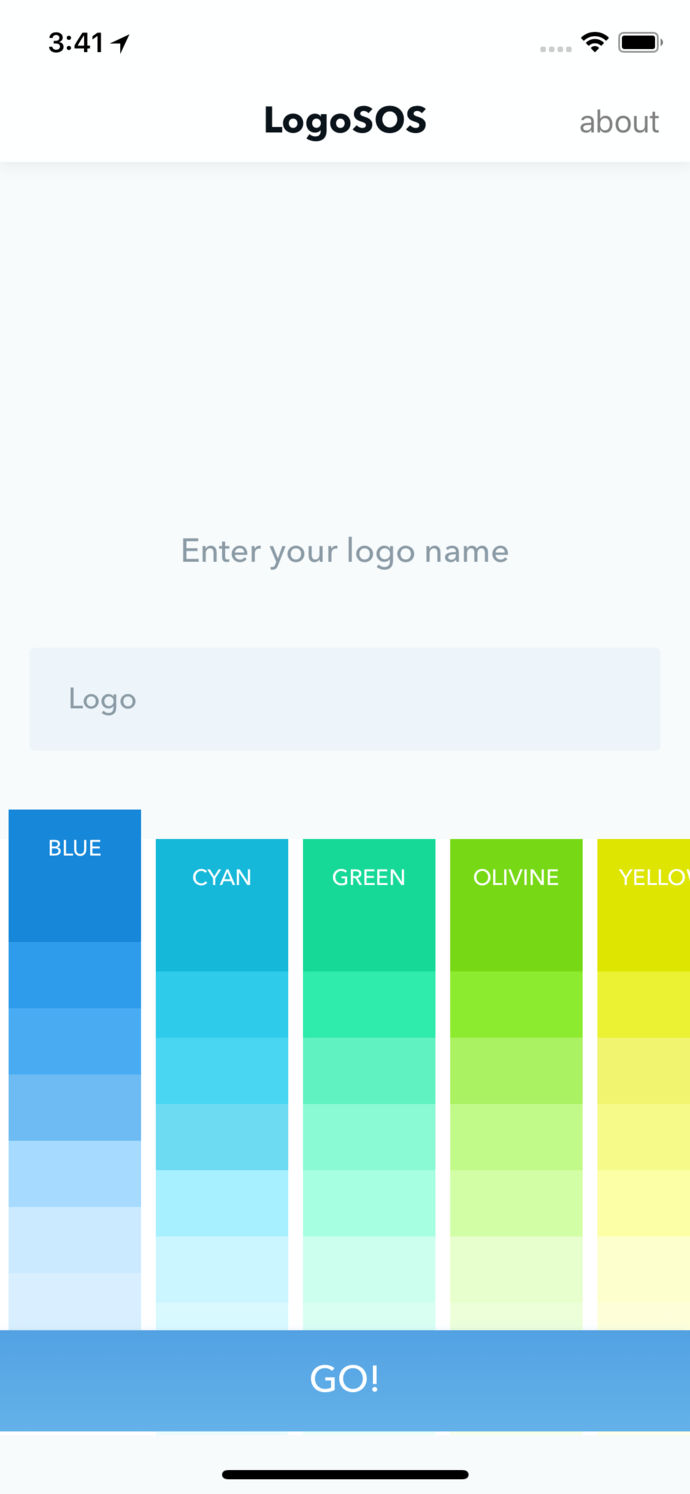The width and height of the screenshot is (690, 1494).
Task: Choose the GREEN color header swatch
Action: click(x=369, y=904)
